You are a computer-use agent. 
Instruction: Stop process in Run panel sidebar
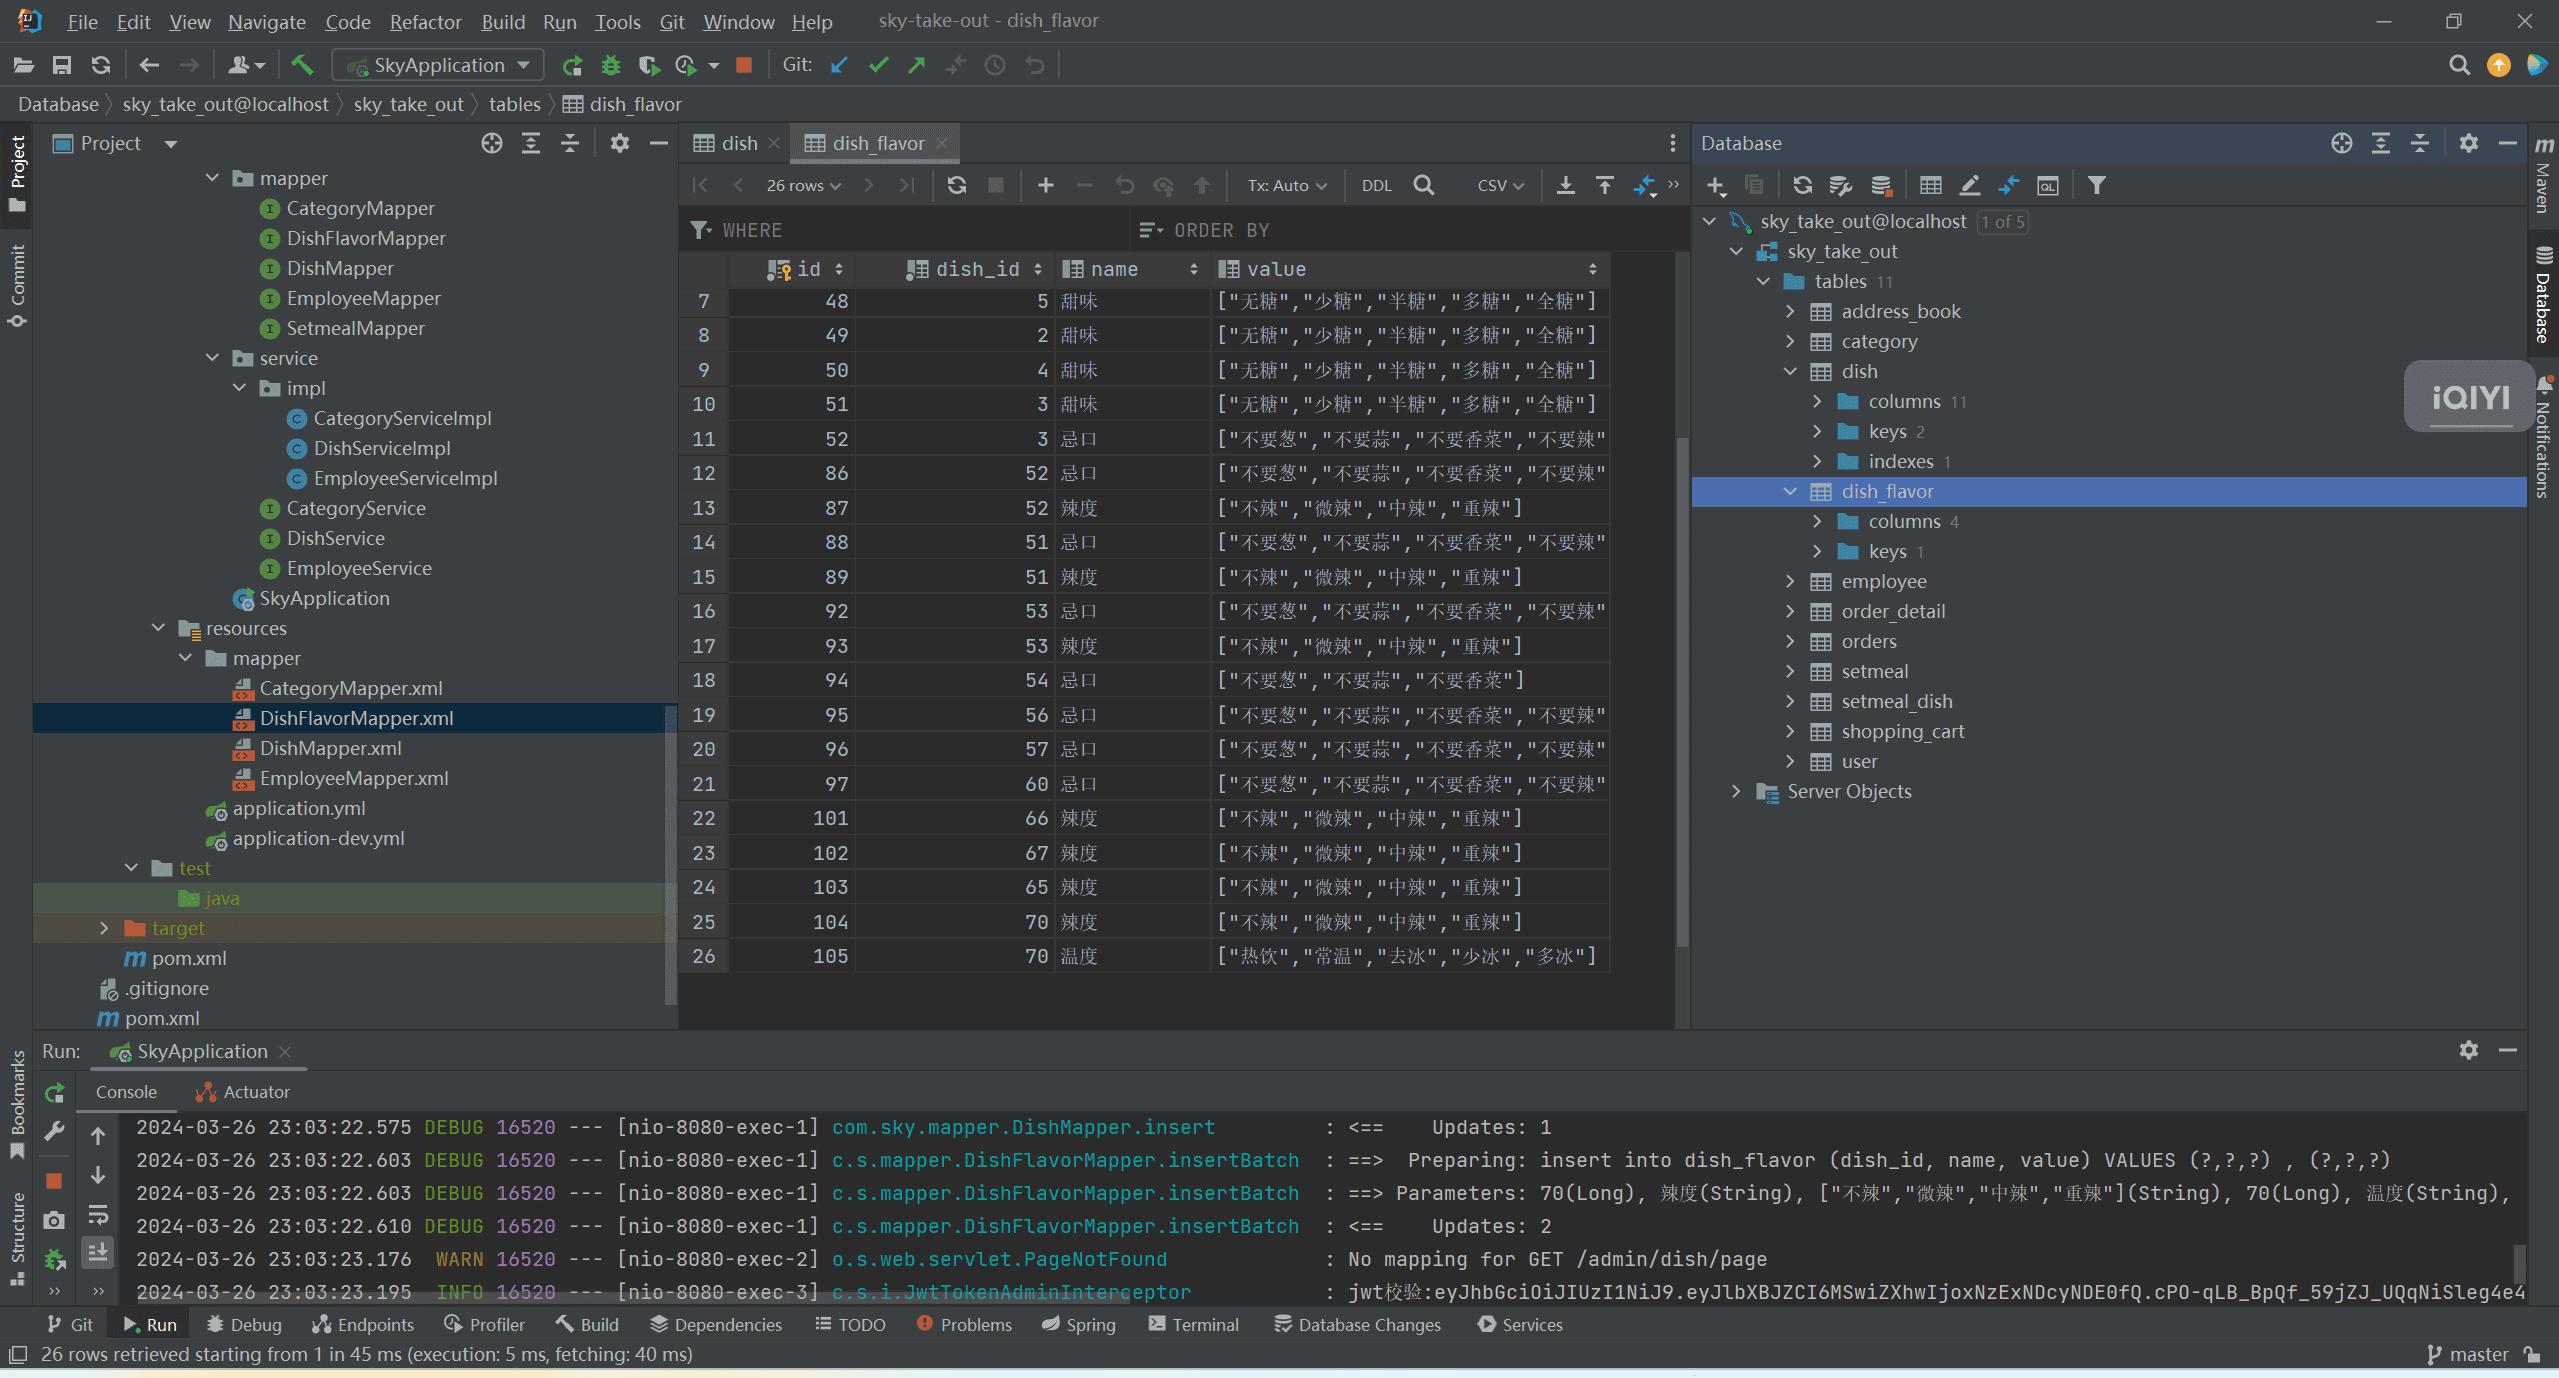pos(55,1181)
